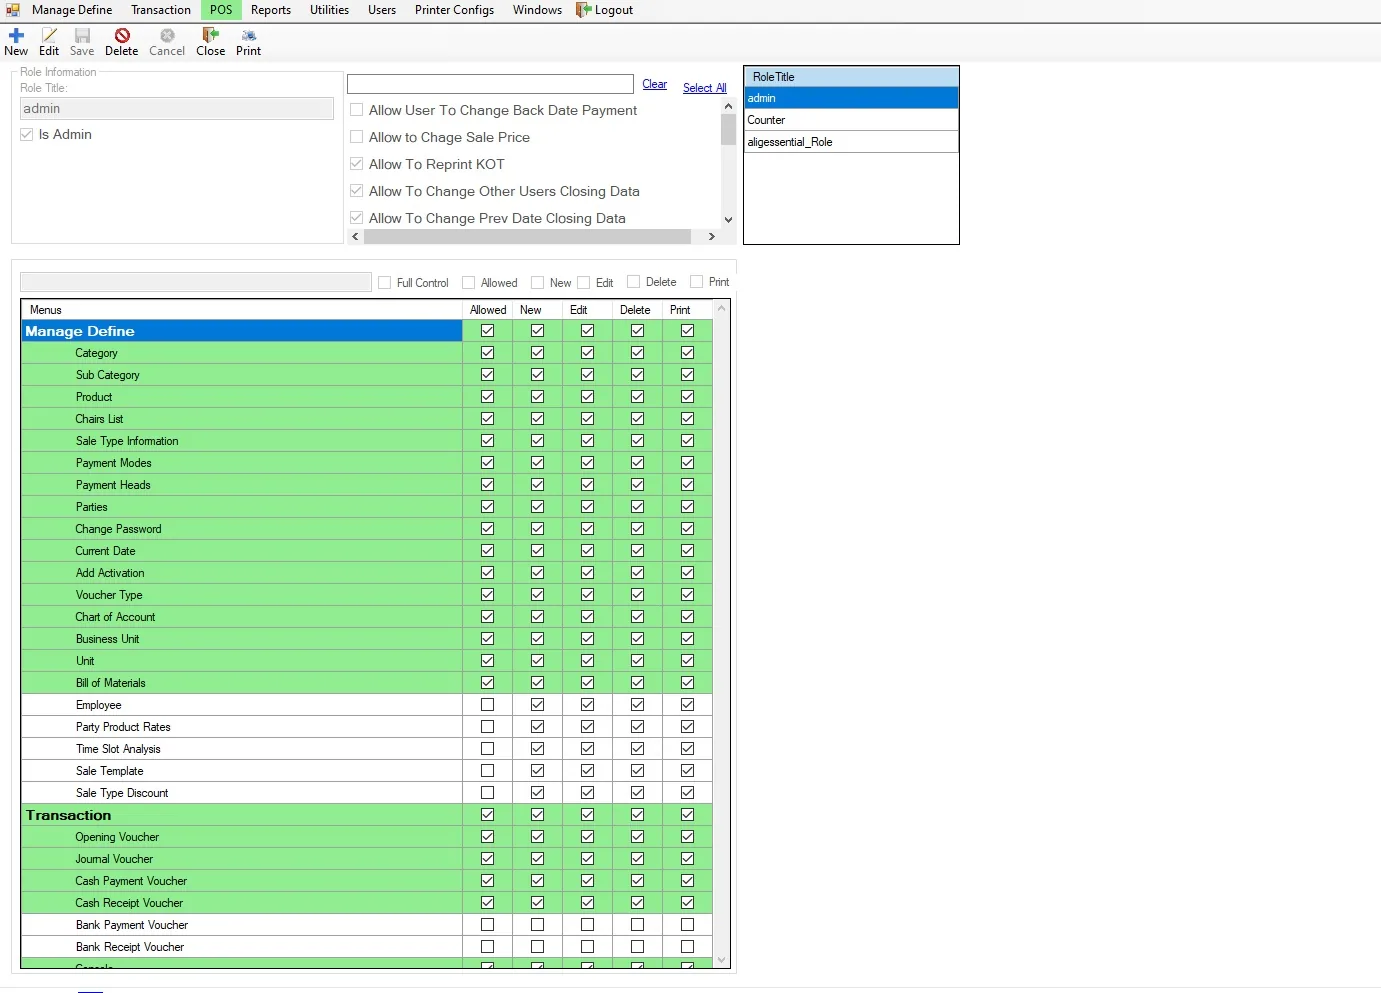
Task: Open the Utilities menu
Action: pos(329,10)
